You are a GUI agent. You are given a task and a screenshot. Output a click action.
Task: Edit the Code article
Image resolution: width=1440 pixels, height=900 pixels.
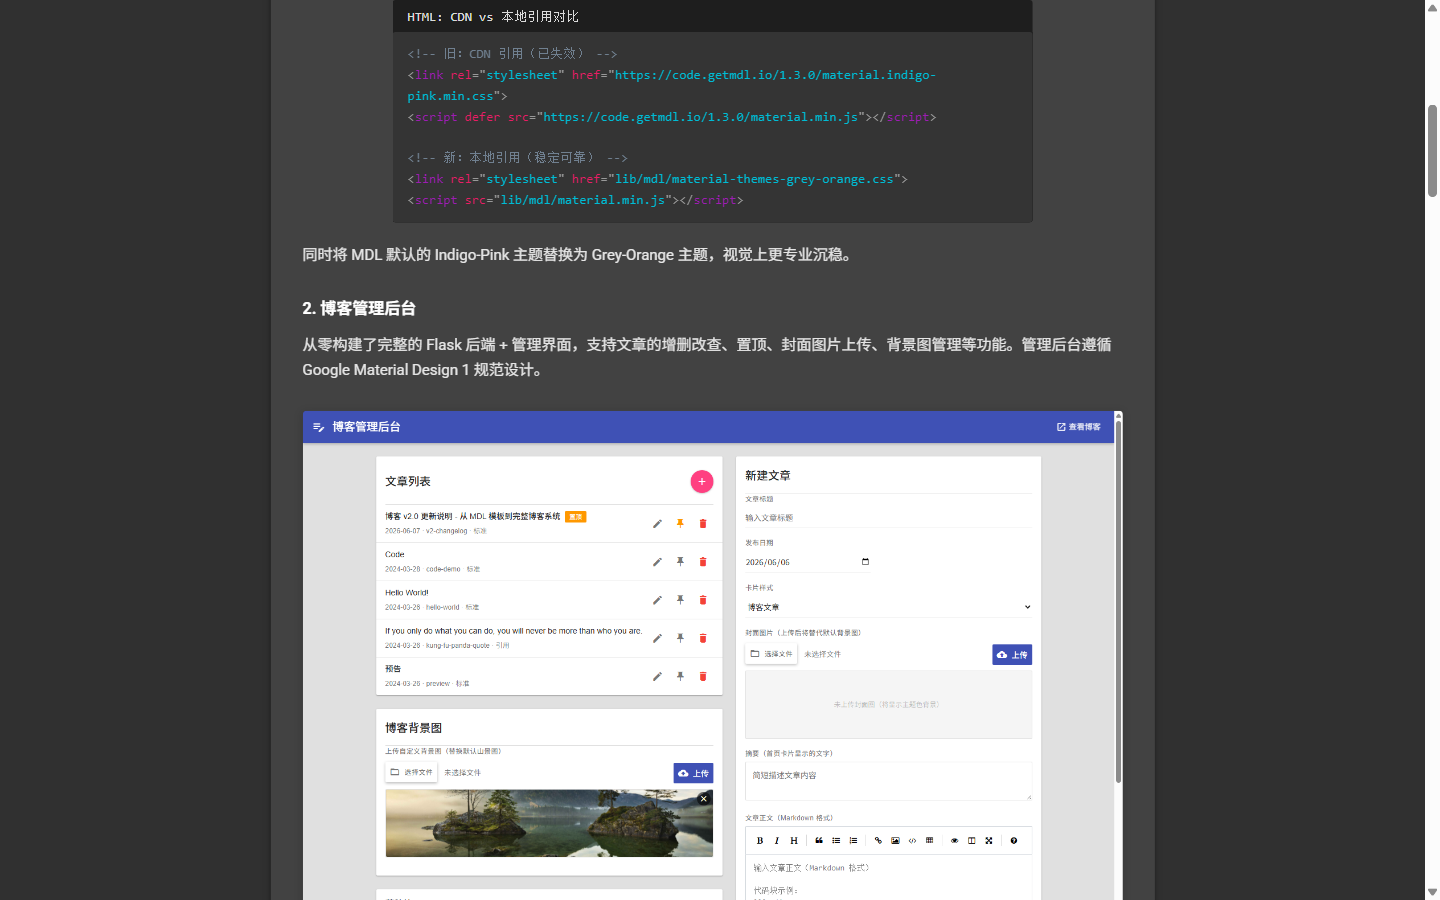(x=657, y=562)
